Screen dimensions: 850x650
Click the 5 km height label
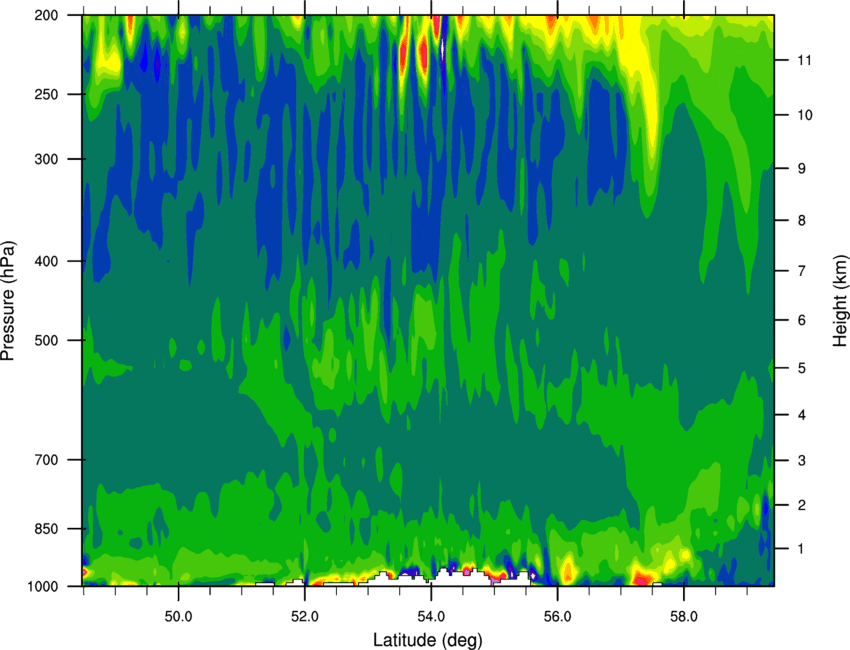click(x=801, y=368)
